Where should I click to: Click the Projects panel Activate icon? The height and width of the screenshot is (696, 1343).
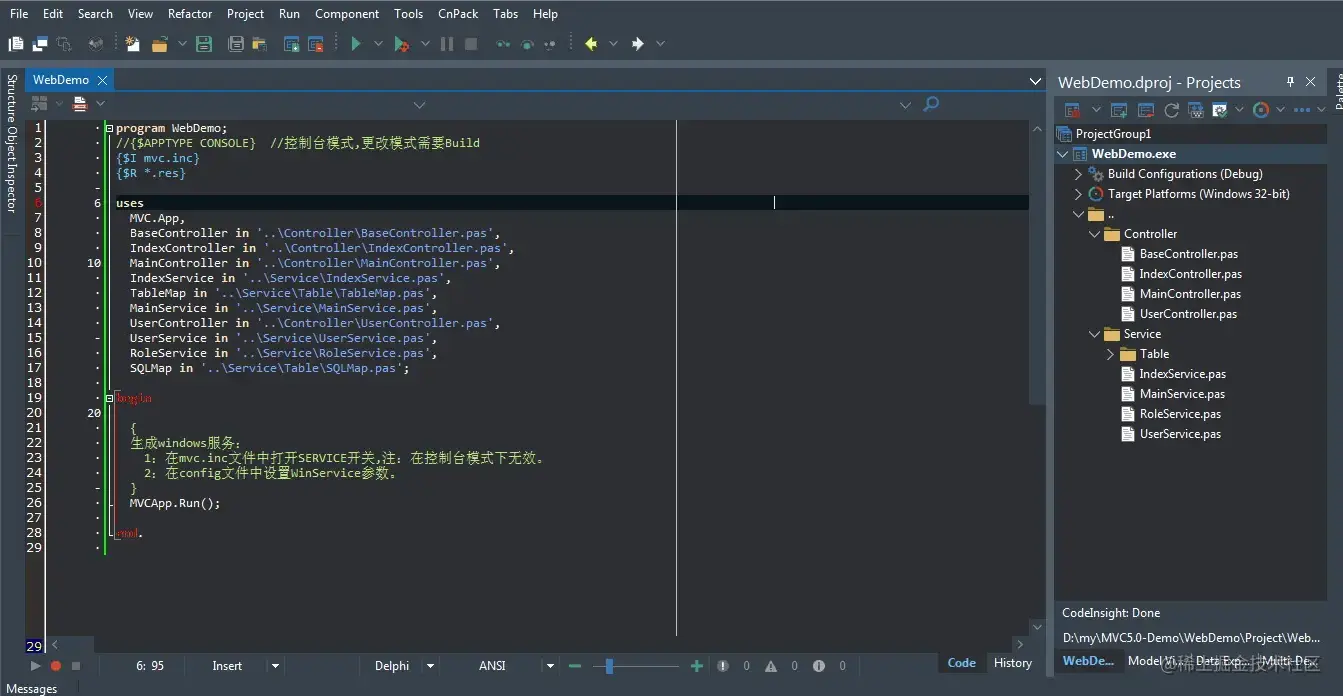click(x=1072, y=110)
